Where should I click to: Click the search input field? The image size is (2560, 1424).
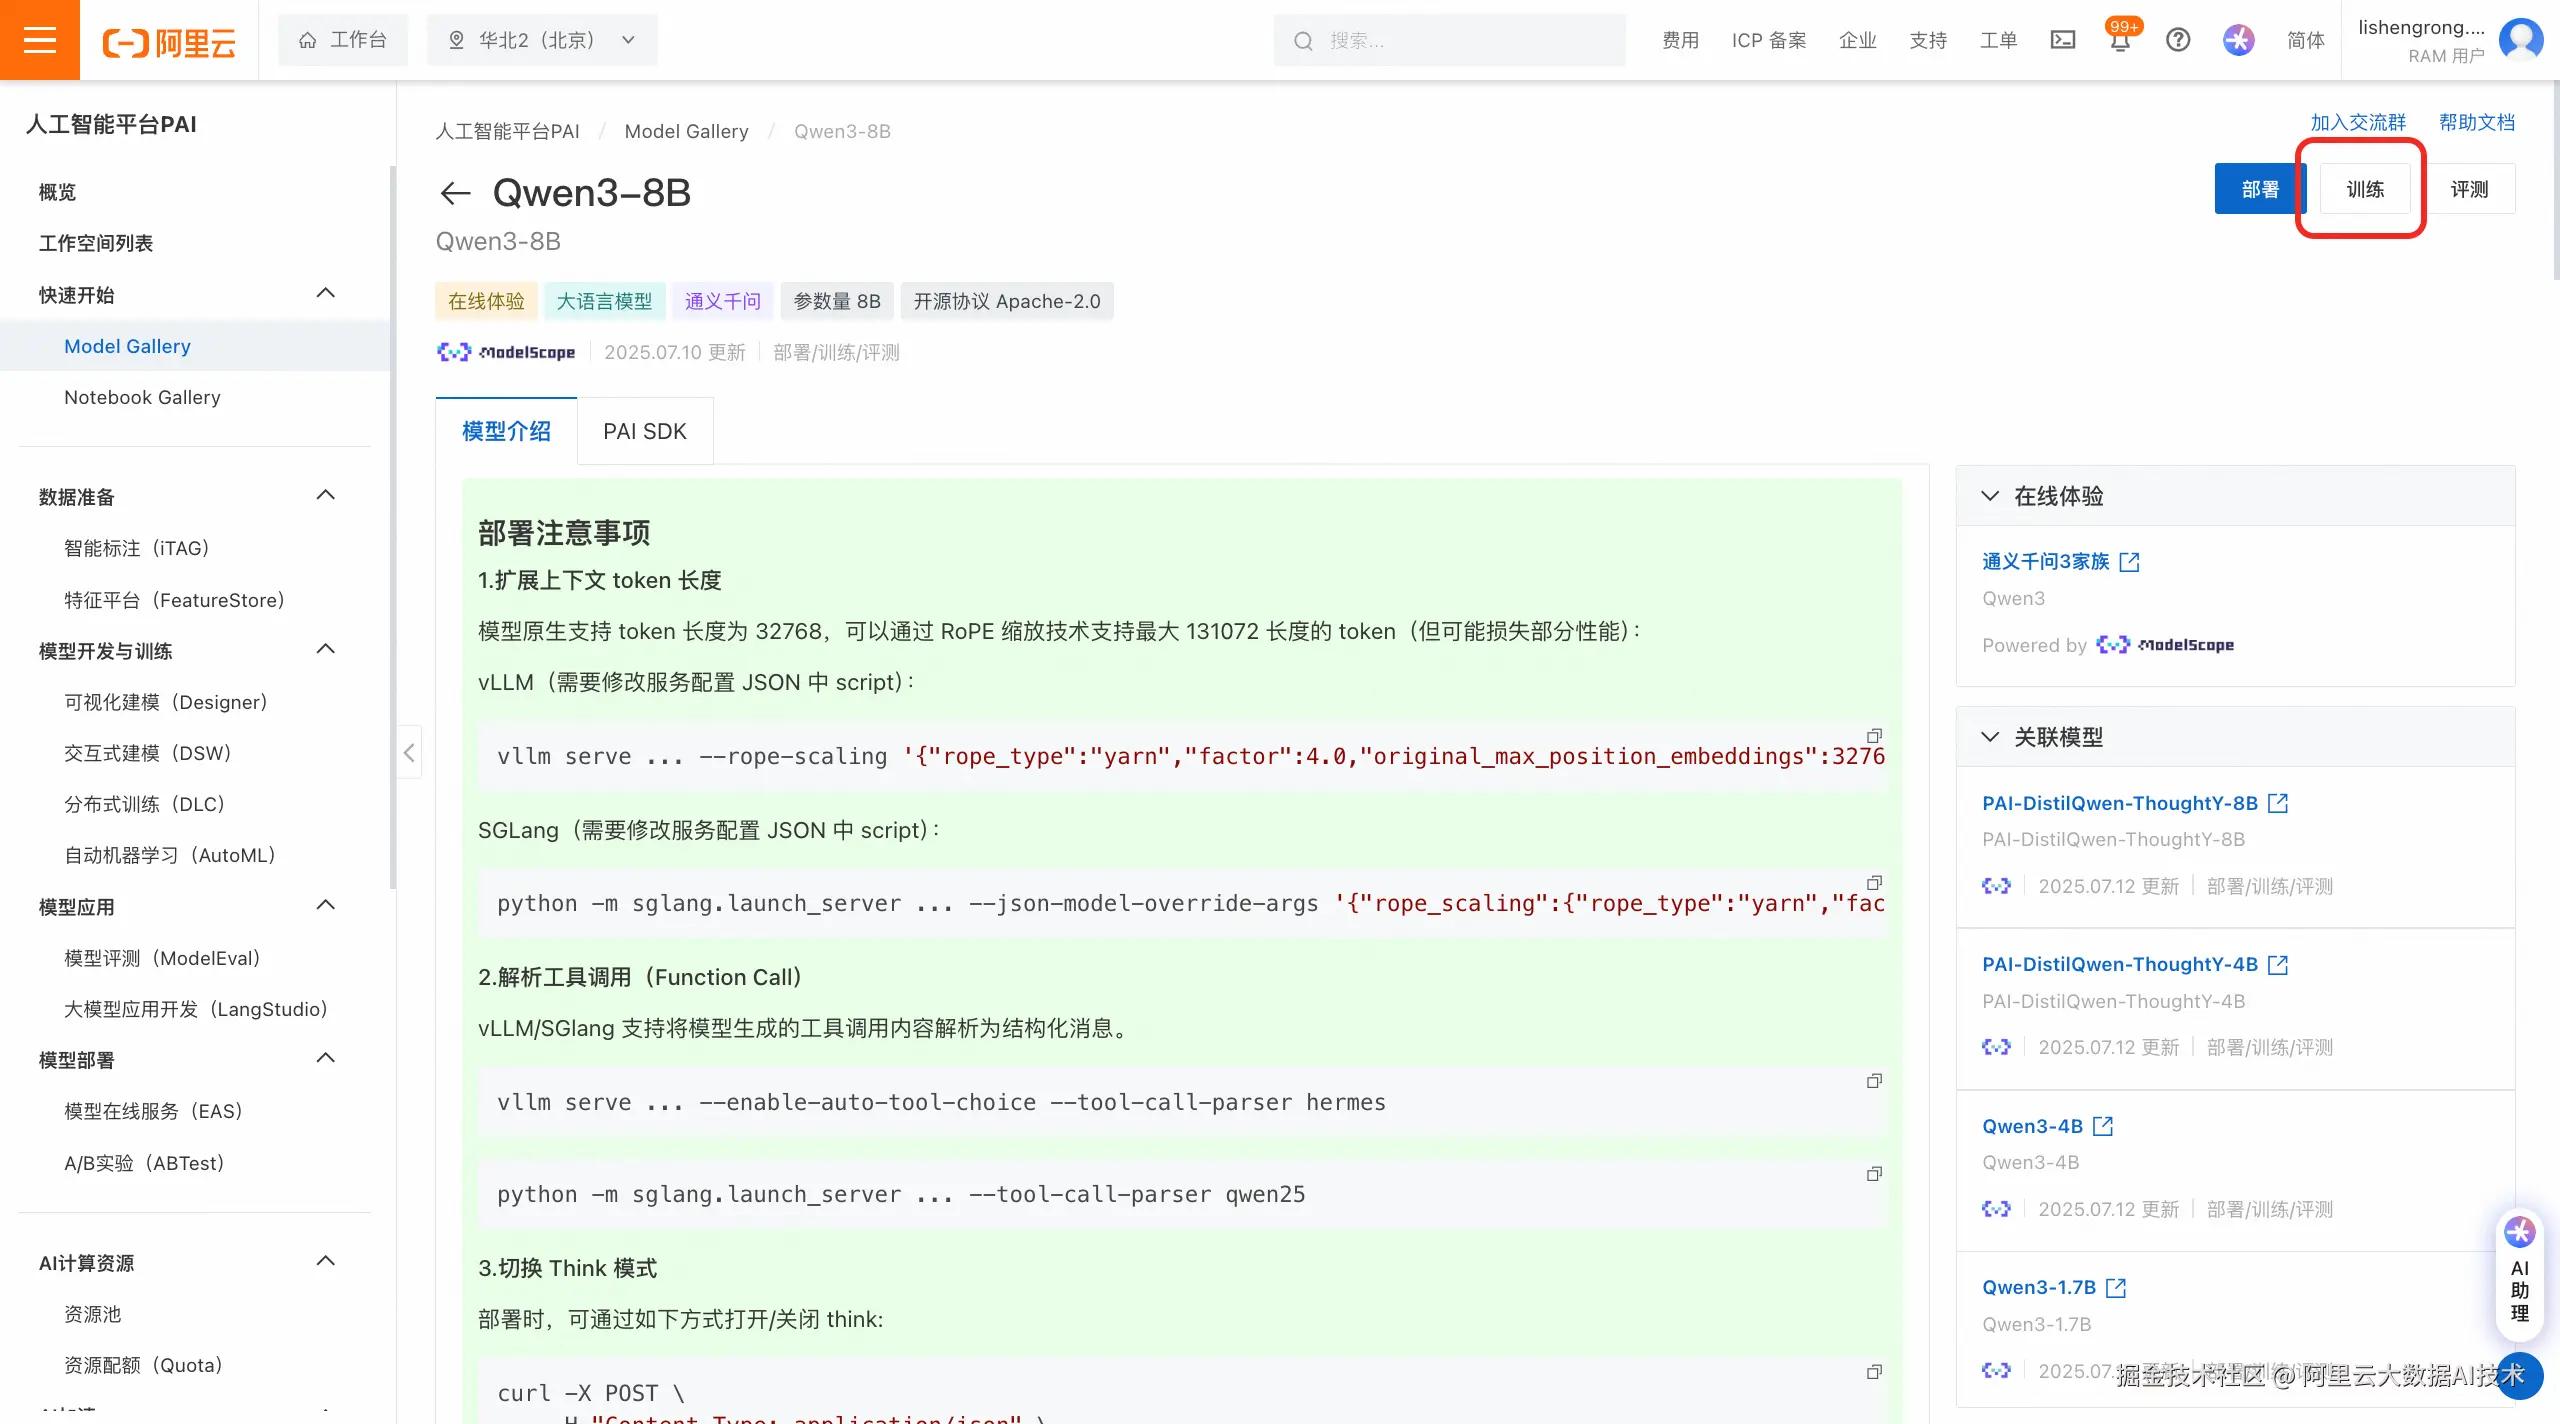click(x=1450, y=40)
